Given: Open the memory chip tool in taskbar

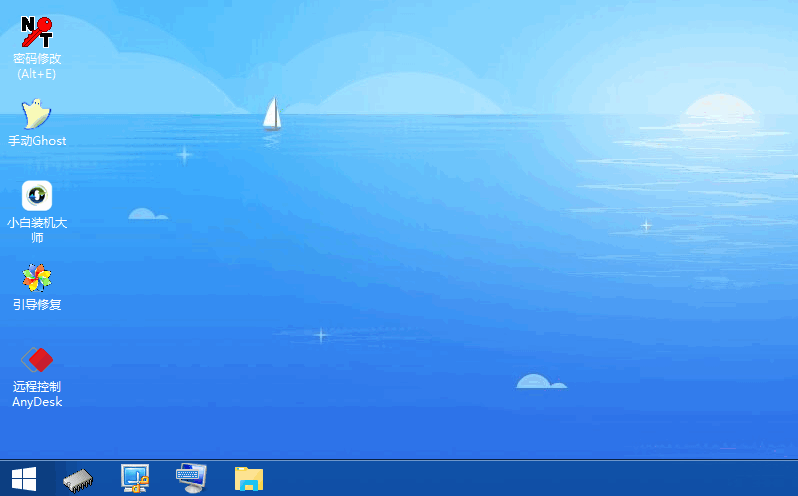Looking at the screenshot, I should 78,479.
